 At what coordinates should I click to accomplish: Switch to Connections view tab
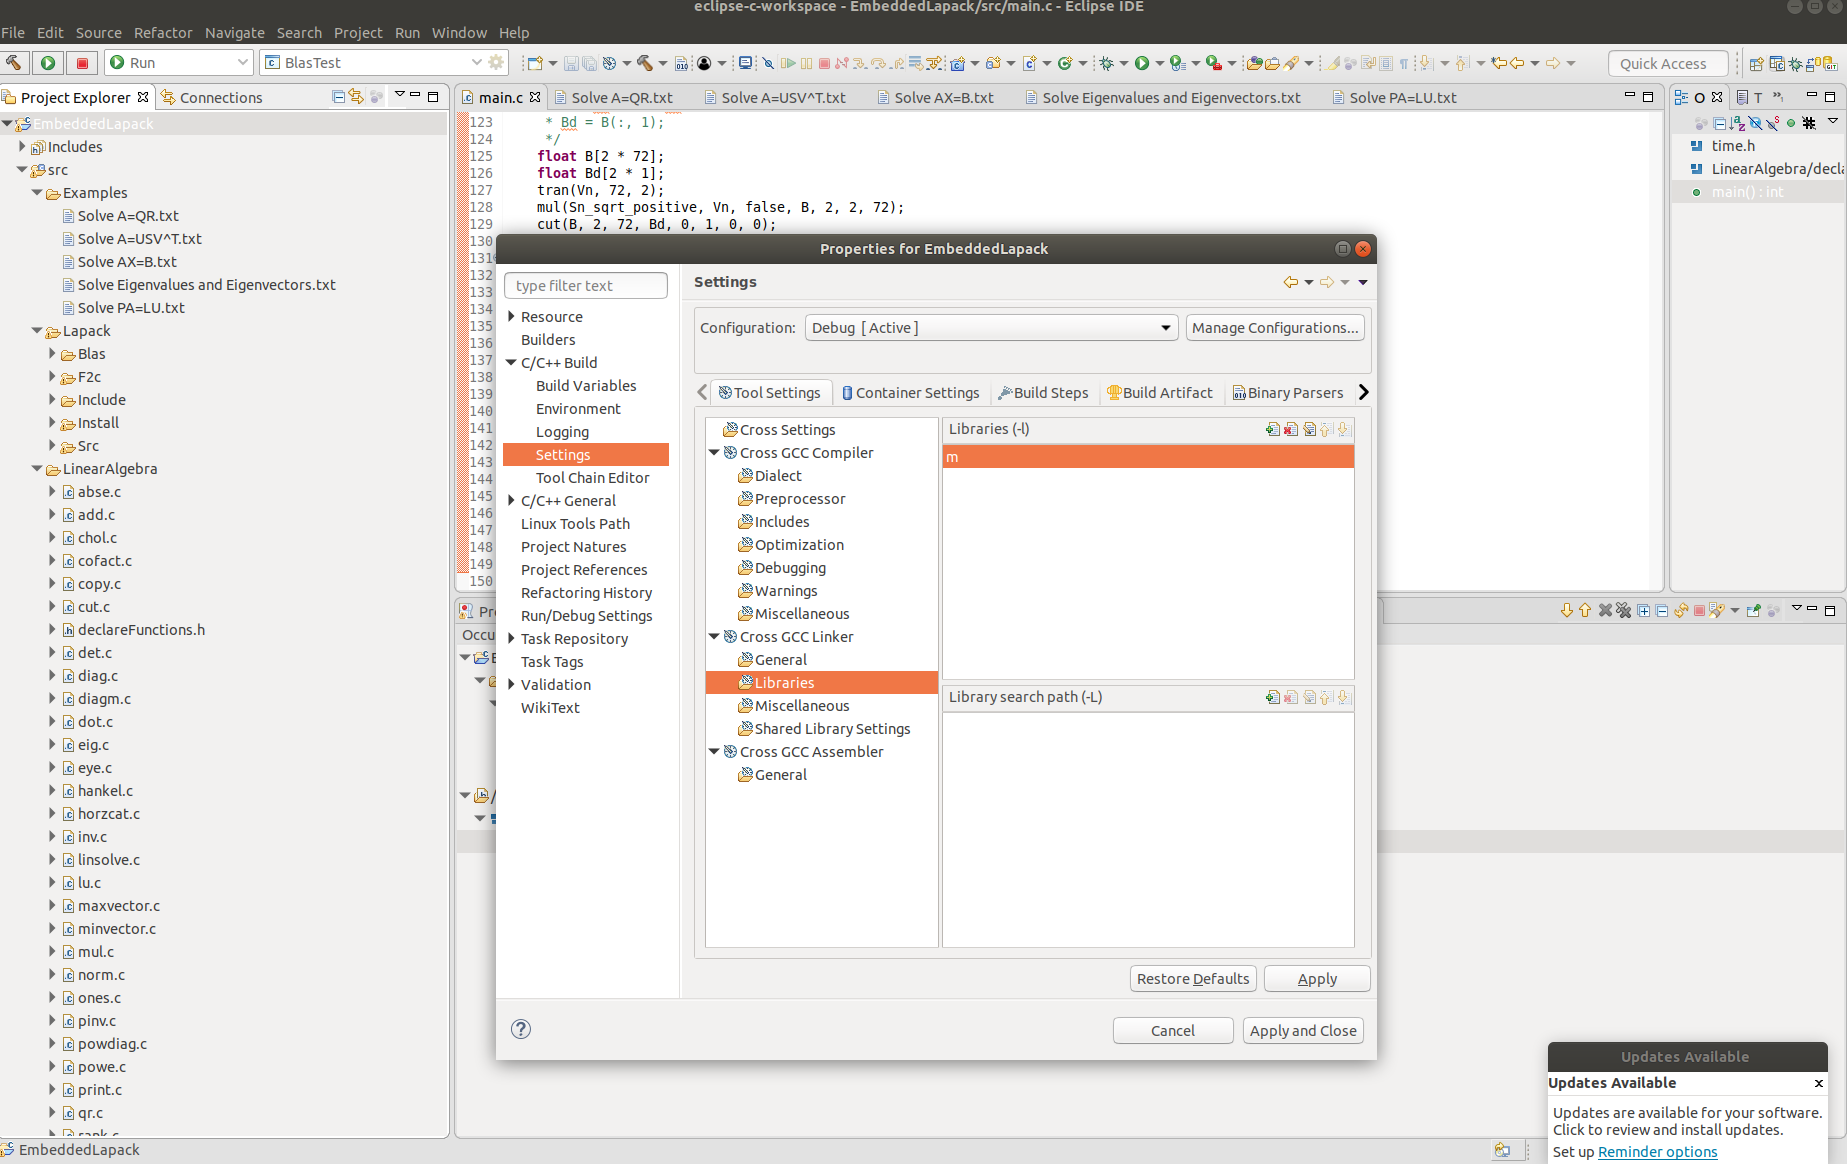[x=212, y=97]
